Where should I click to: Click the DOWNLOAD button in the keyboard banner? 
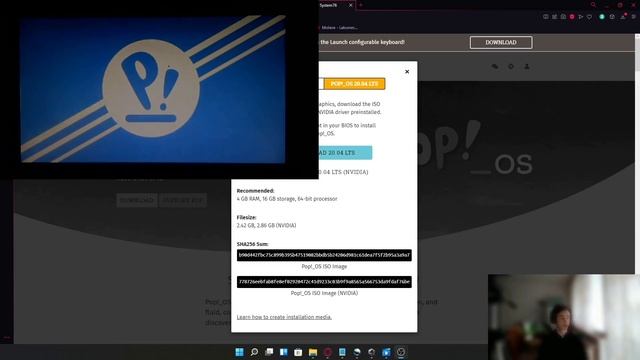501,42
